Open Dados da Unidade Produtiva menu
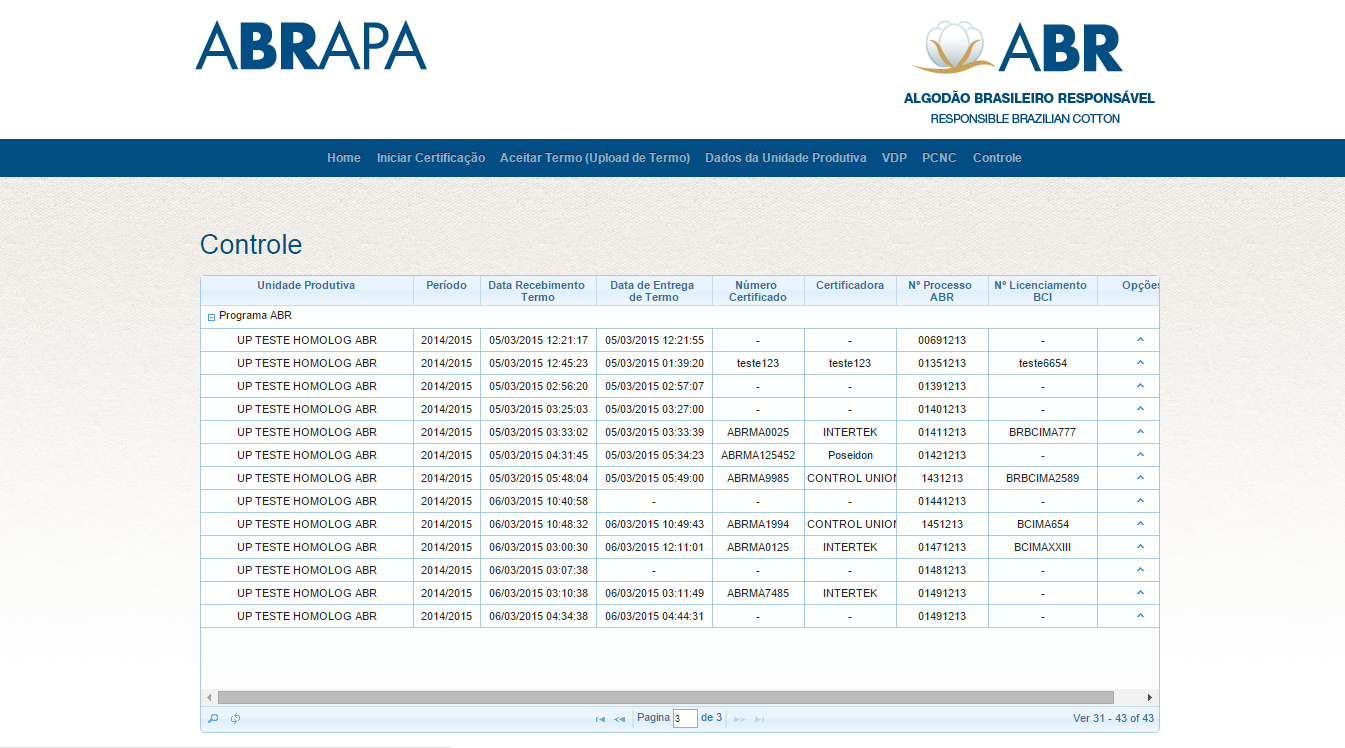Image resolution: width=1345 pixels, height=748 pixels. [786, 158]
